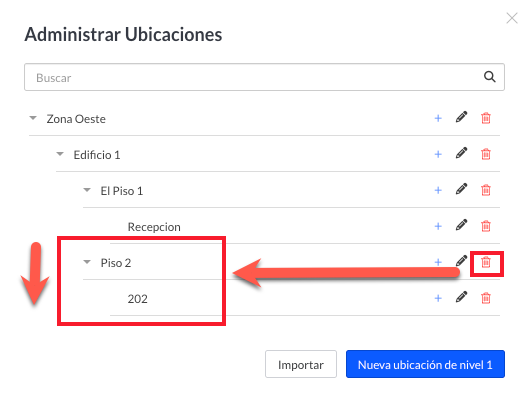Edit the Zona Oeste location name
The image size is (525, 404).
pyautogui.click(x=461, y=117)
